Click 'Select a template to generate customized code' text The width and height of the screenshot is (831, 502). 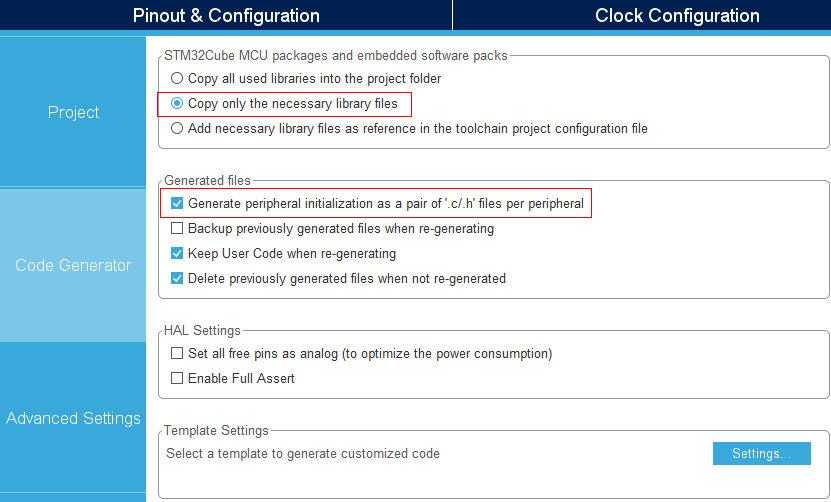point(303,454)
